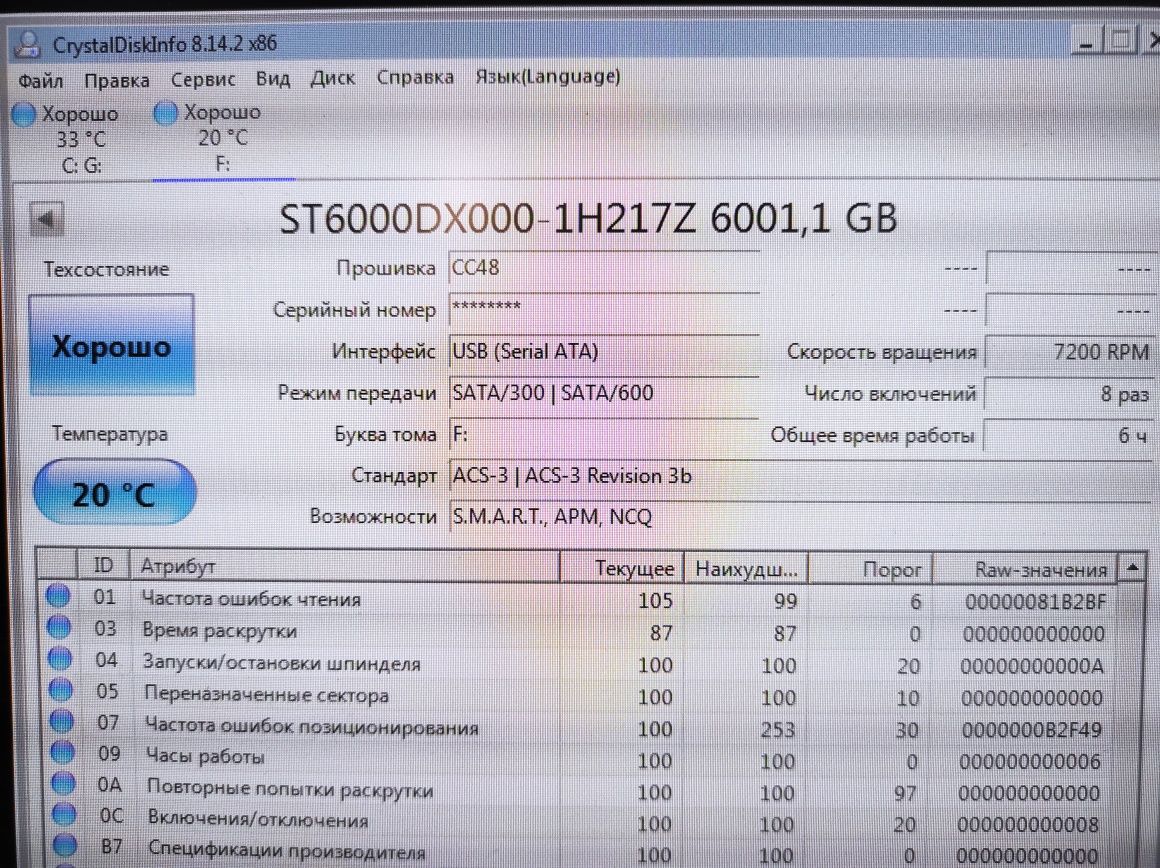Click status icon of attribute 07
The height and width of the screenshot is (868, 1160).
61,721
